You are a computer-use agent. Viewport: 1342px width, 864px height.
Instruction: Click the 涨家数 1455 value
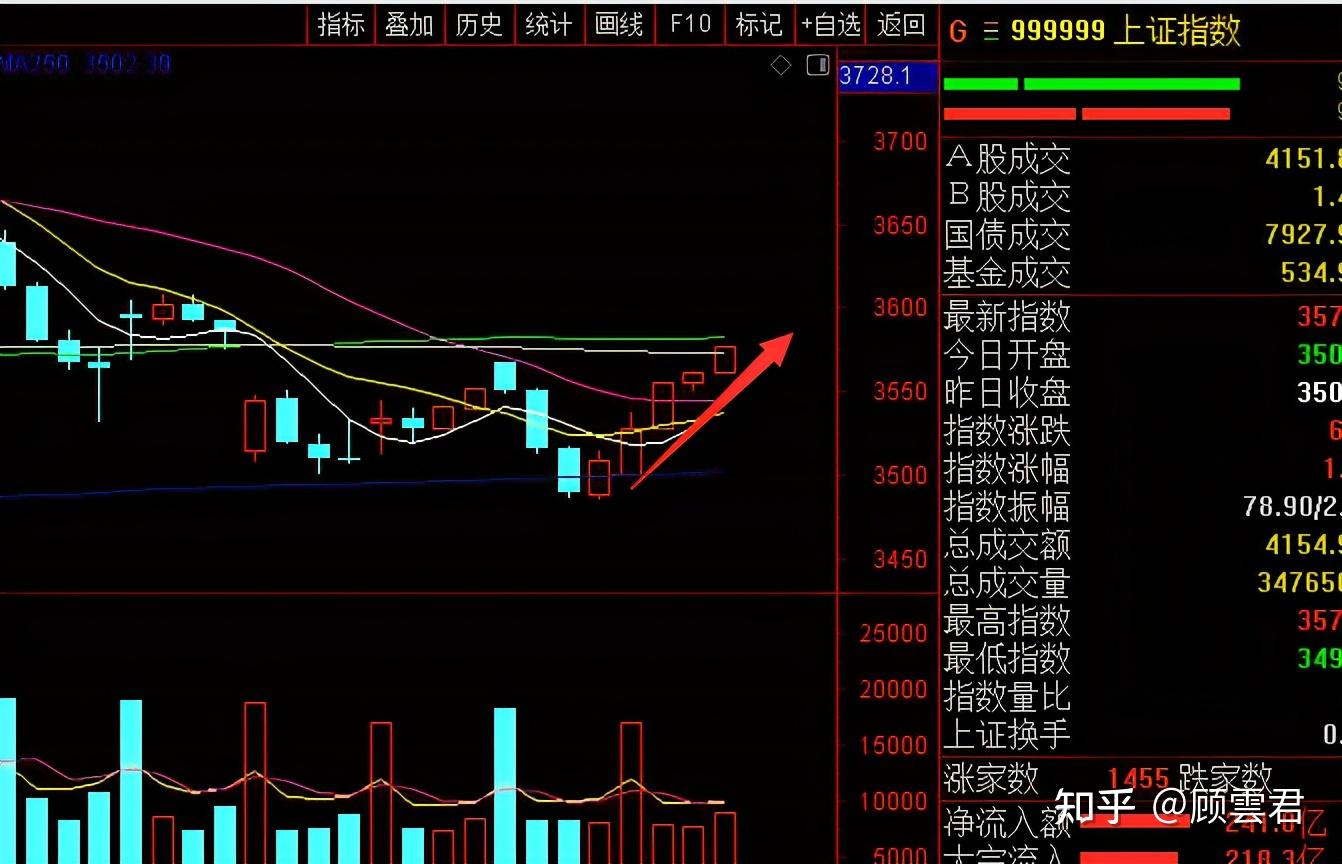coord(1138,778)
